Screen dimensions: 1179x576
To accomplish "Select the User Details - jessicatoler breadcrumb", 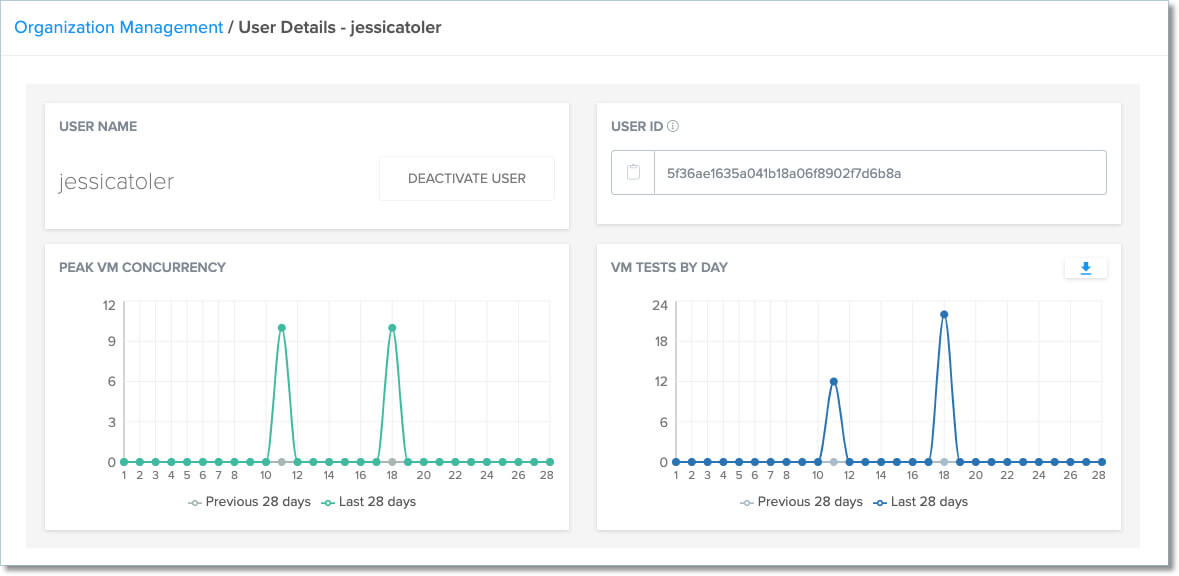I will [337, 27].
